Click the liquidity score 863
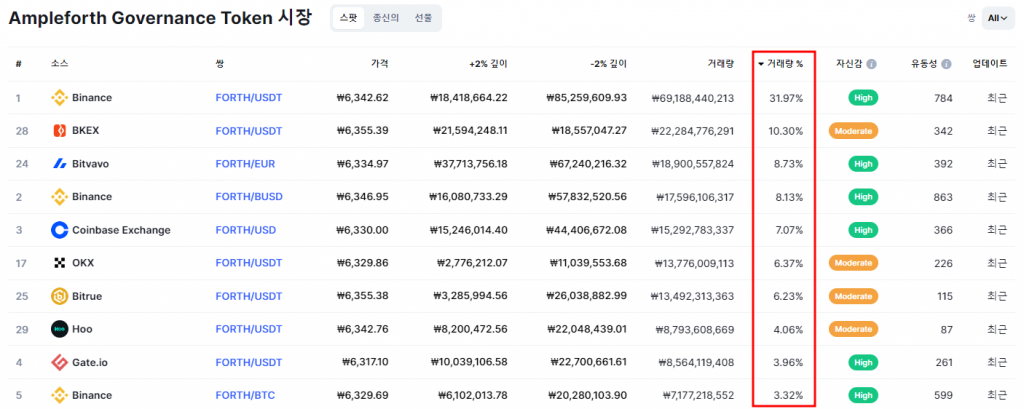Image resolution: width=1024 pixels, height=409 pixels. point(943,197)
